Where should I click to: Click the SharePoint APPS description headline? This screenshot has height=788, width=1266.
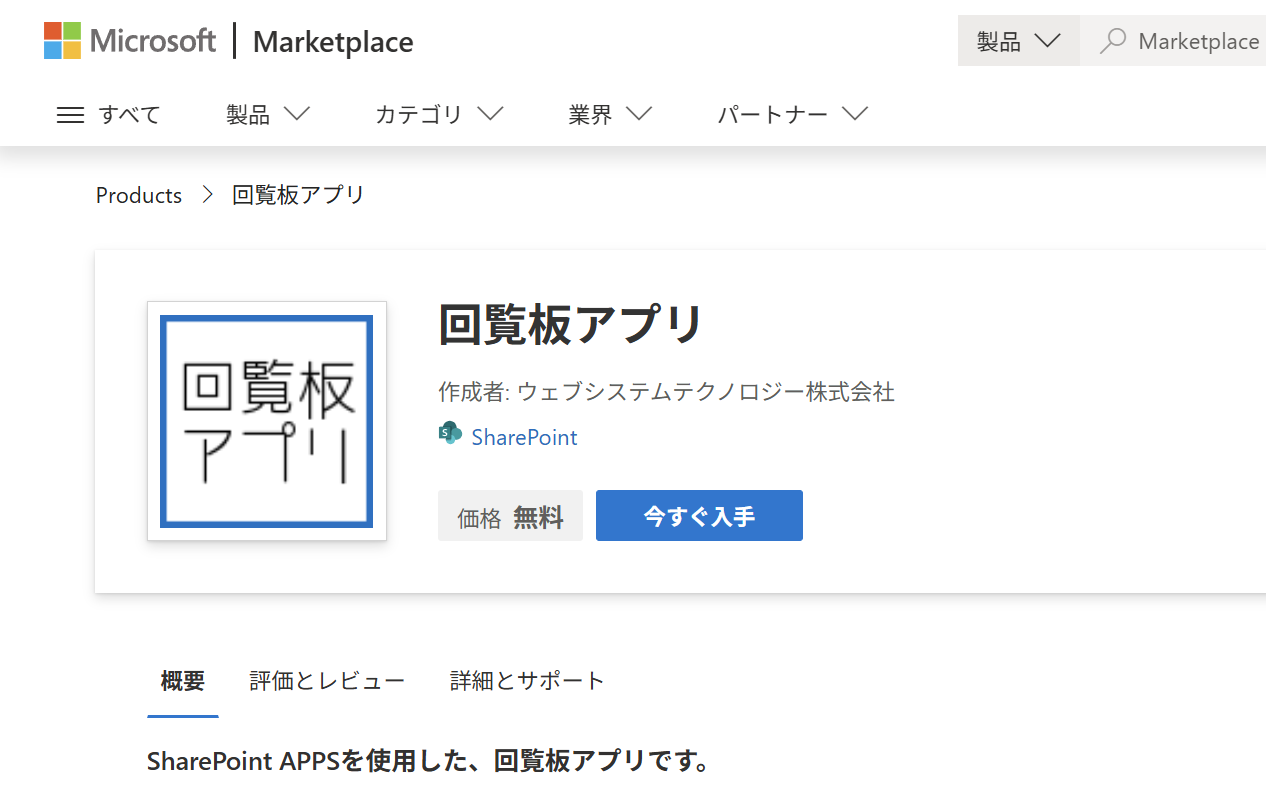pyautogui.click(x=429, y=761)
